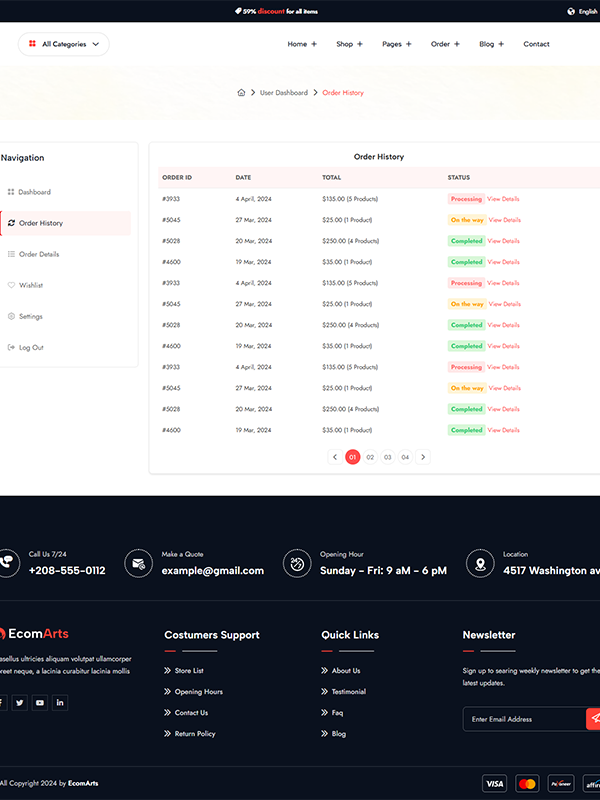Click the home icon in breadcrumb

click(x=241, y=93)
